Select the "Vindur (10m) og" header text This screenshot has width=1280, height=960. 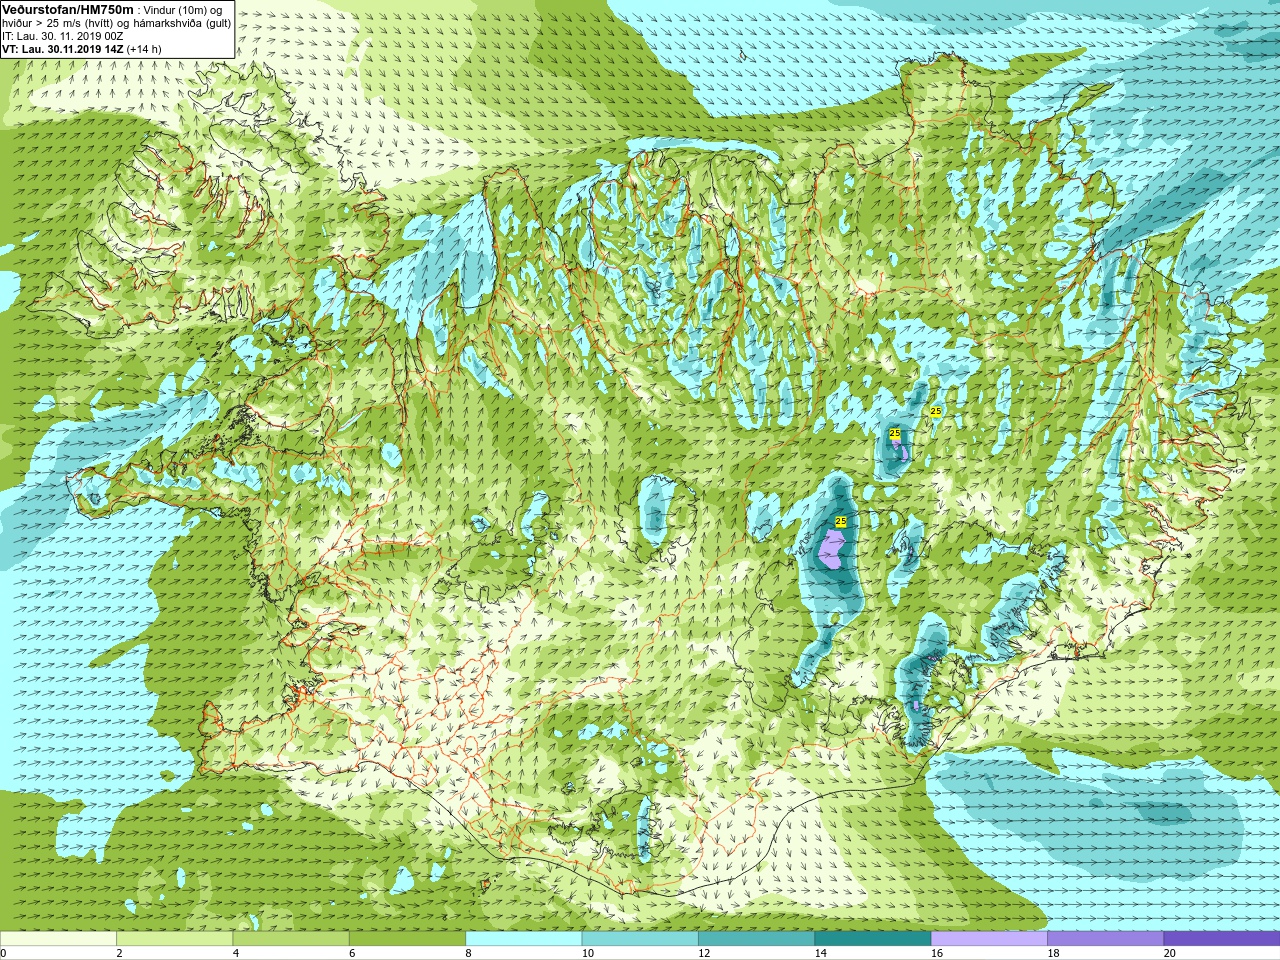183,9
